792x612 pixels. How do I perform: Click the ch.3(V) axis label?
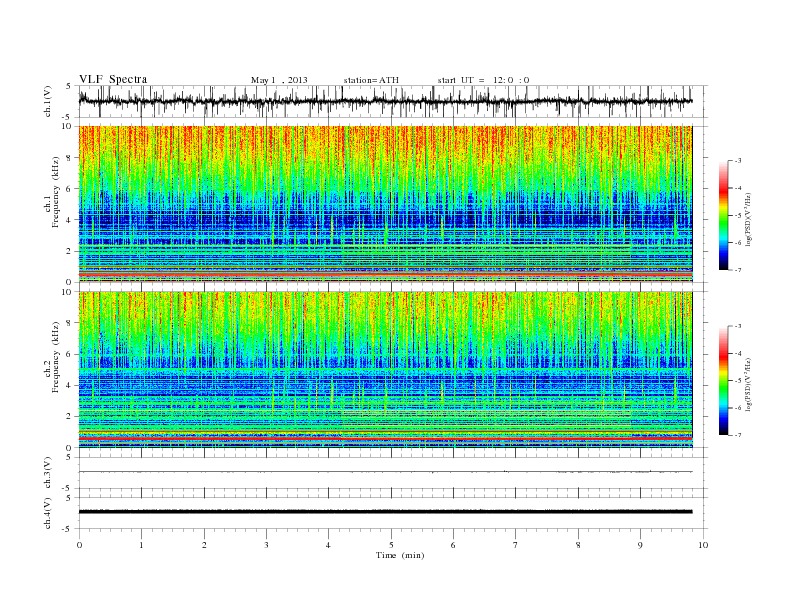tap(48, 473)
